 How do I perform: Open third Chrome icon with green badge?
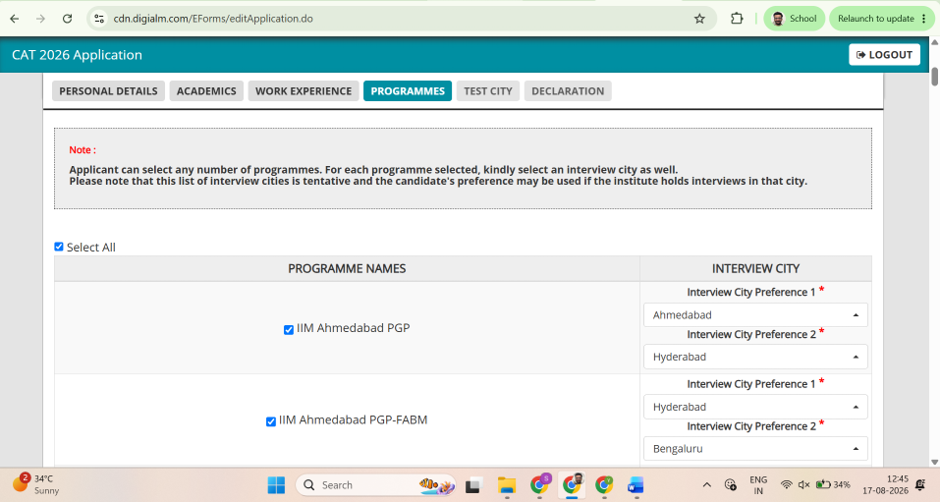[x=604, y=485]
